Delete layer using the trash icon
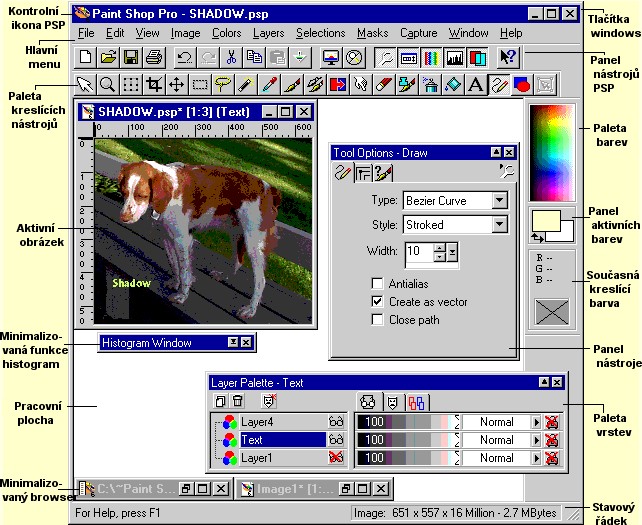 [x=238, y=402]
